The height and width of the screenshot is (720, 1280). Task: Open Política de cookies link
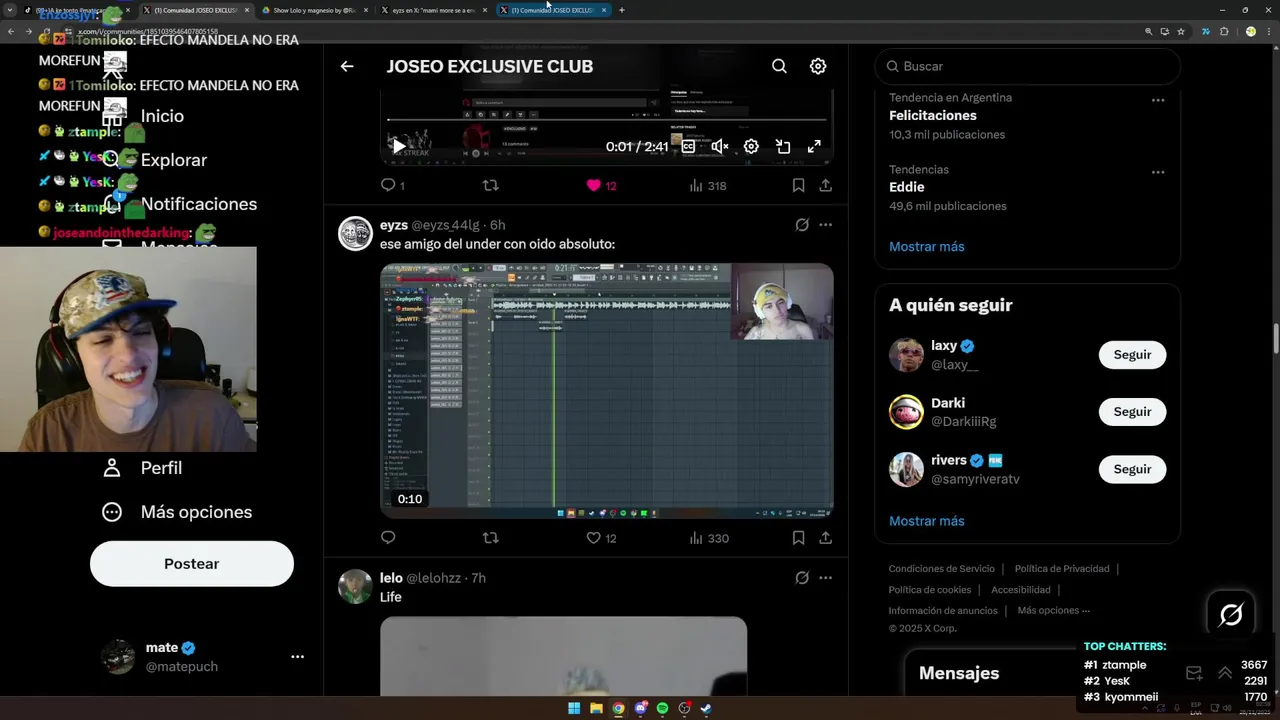coord(930,590)
